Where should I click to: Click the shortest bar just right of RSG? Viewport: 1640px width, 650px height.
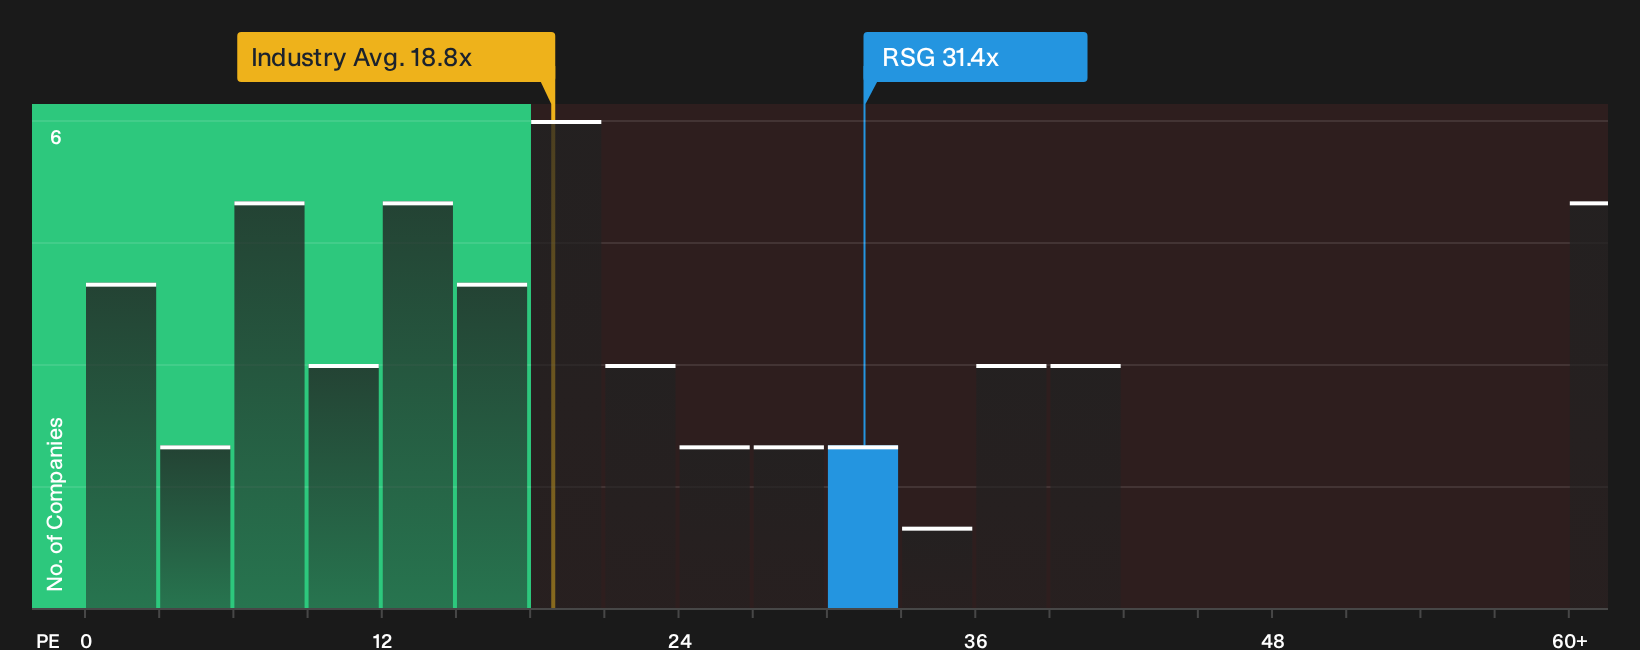tap(937, 568)
